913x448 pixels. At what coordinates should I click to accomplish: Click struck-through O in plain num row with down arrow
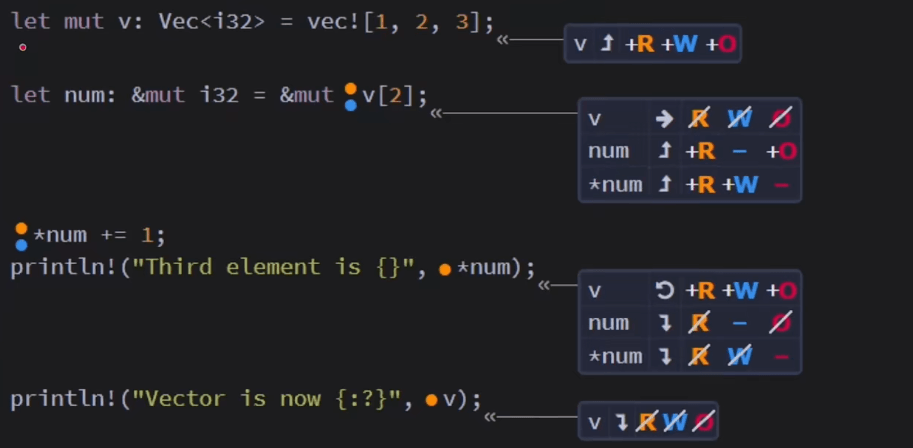click(781, 323)
